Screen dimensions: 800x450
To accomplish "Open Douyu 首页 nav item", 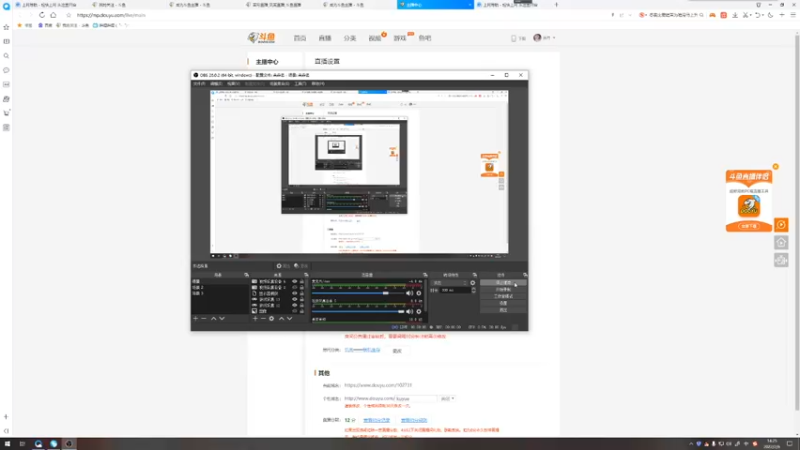I will (300, 38).
